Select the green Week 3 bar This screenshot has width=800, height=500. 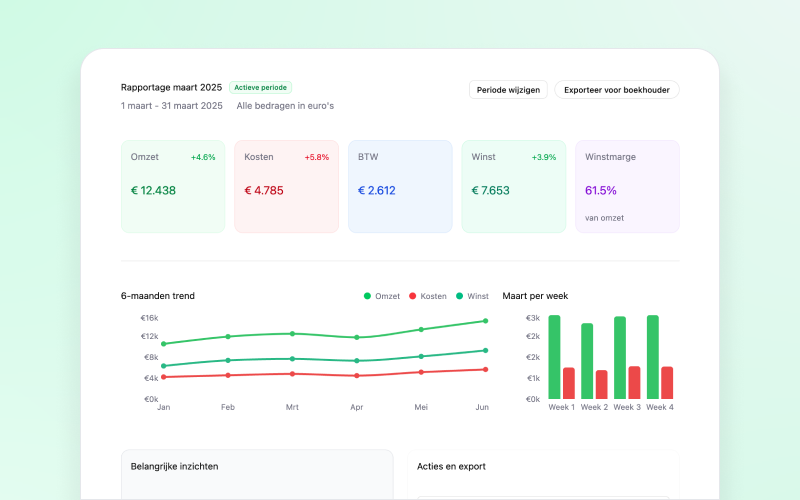(620, 358)
